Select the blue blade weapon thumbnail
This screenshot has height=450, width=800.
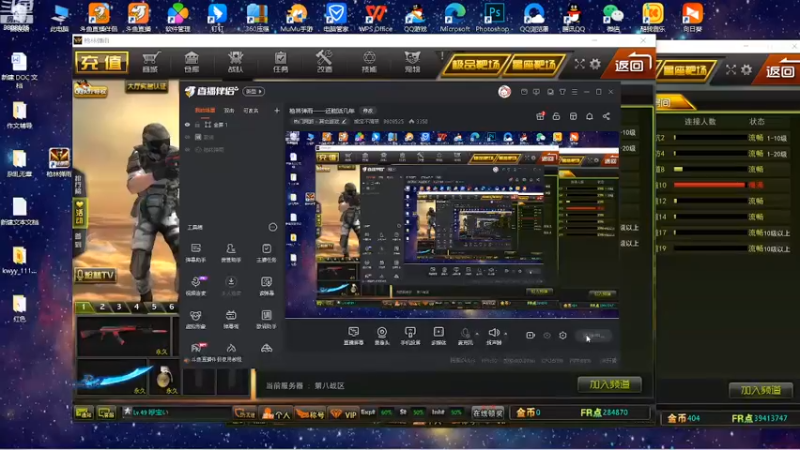pos(112,378)
